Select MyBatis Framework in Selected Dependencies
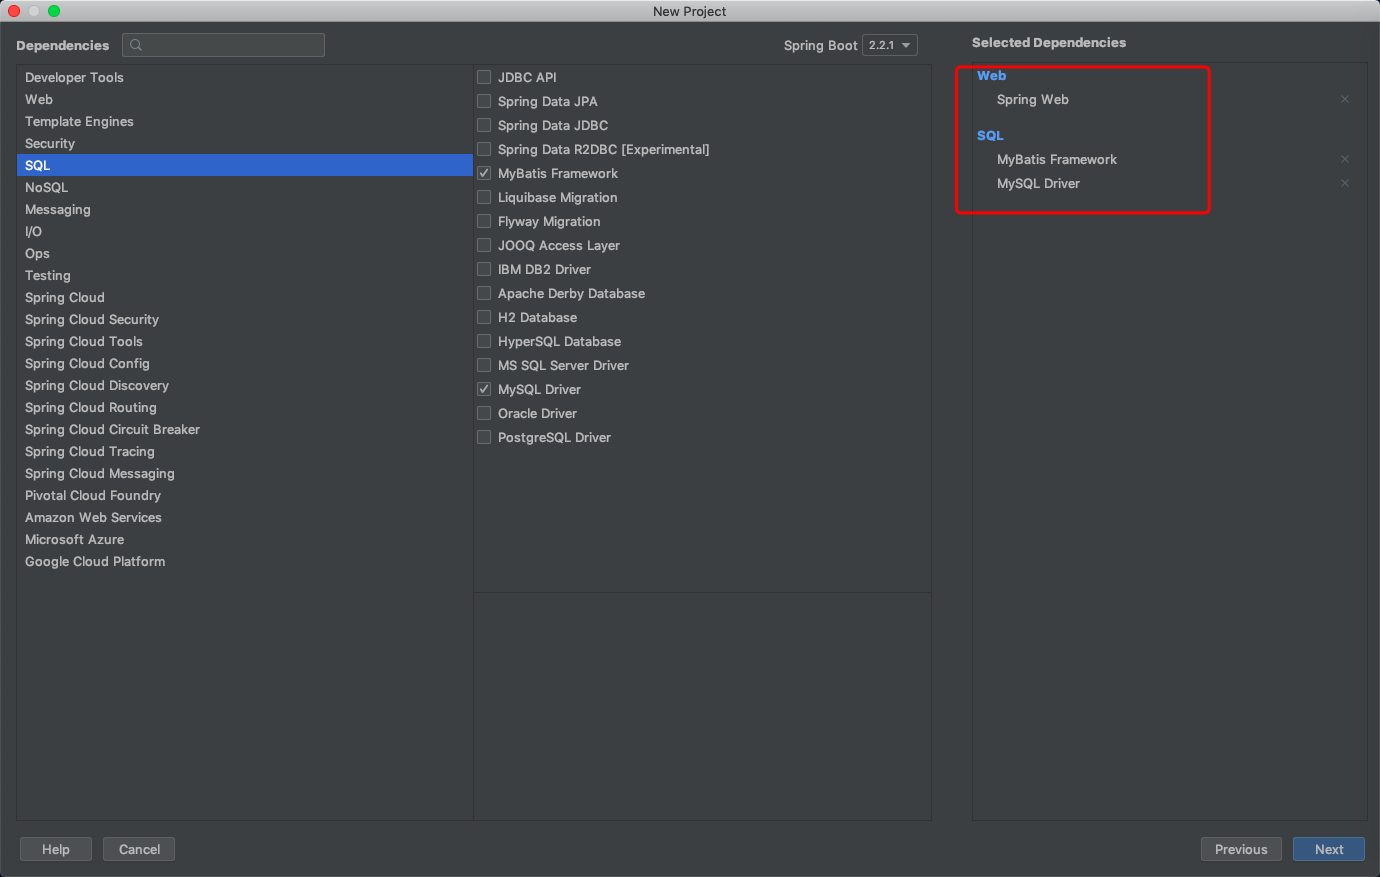This screenshot has width=1380, height=877. coord(1057,159)
